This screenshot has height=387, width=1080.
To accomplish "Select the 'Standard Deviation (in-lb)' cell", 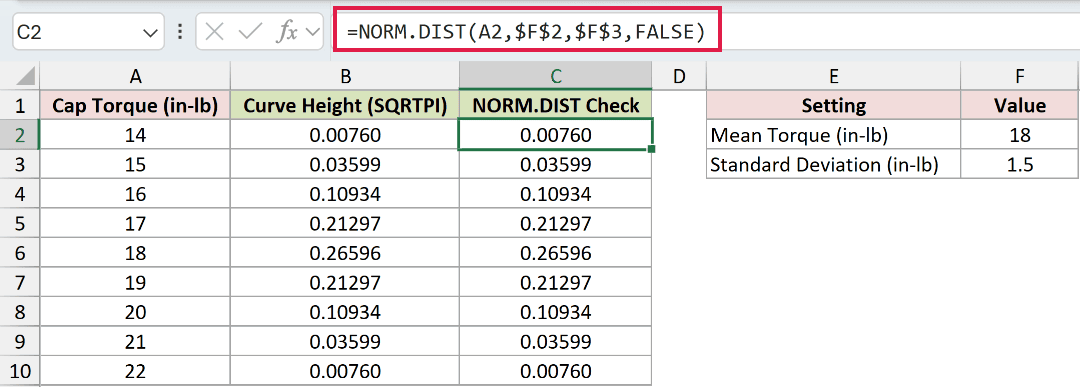I will (x=833, y=165).
